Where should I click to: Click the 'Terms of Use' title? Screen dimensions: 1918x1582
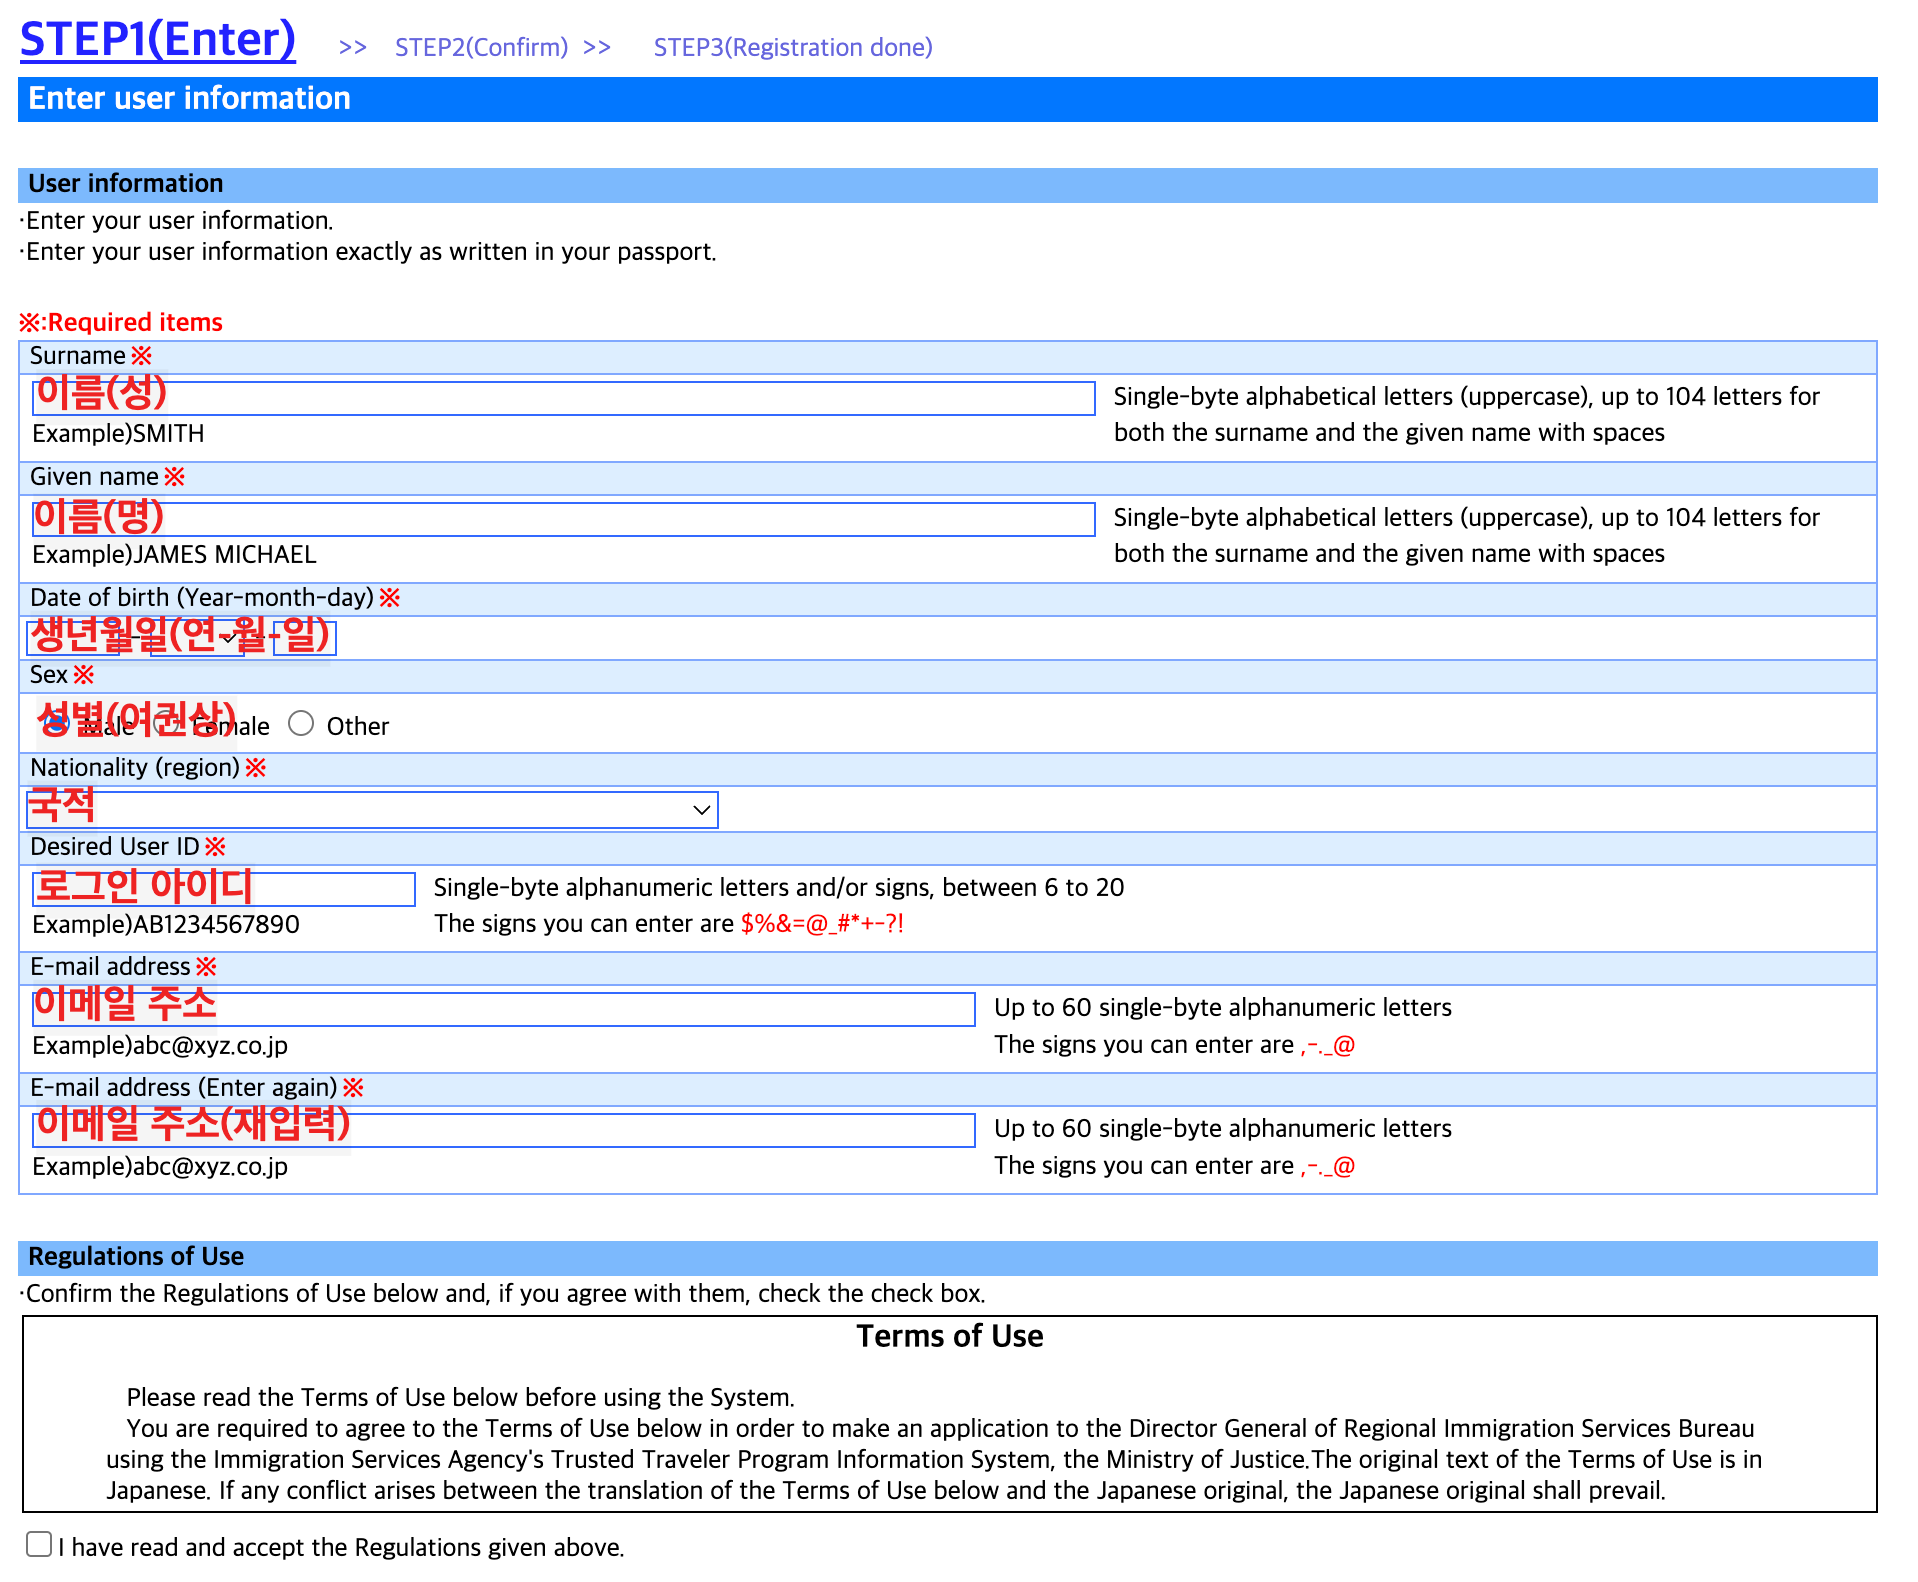point(950,1337)
